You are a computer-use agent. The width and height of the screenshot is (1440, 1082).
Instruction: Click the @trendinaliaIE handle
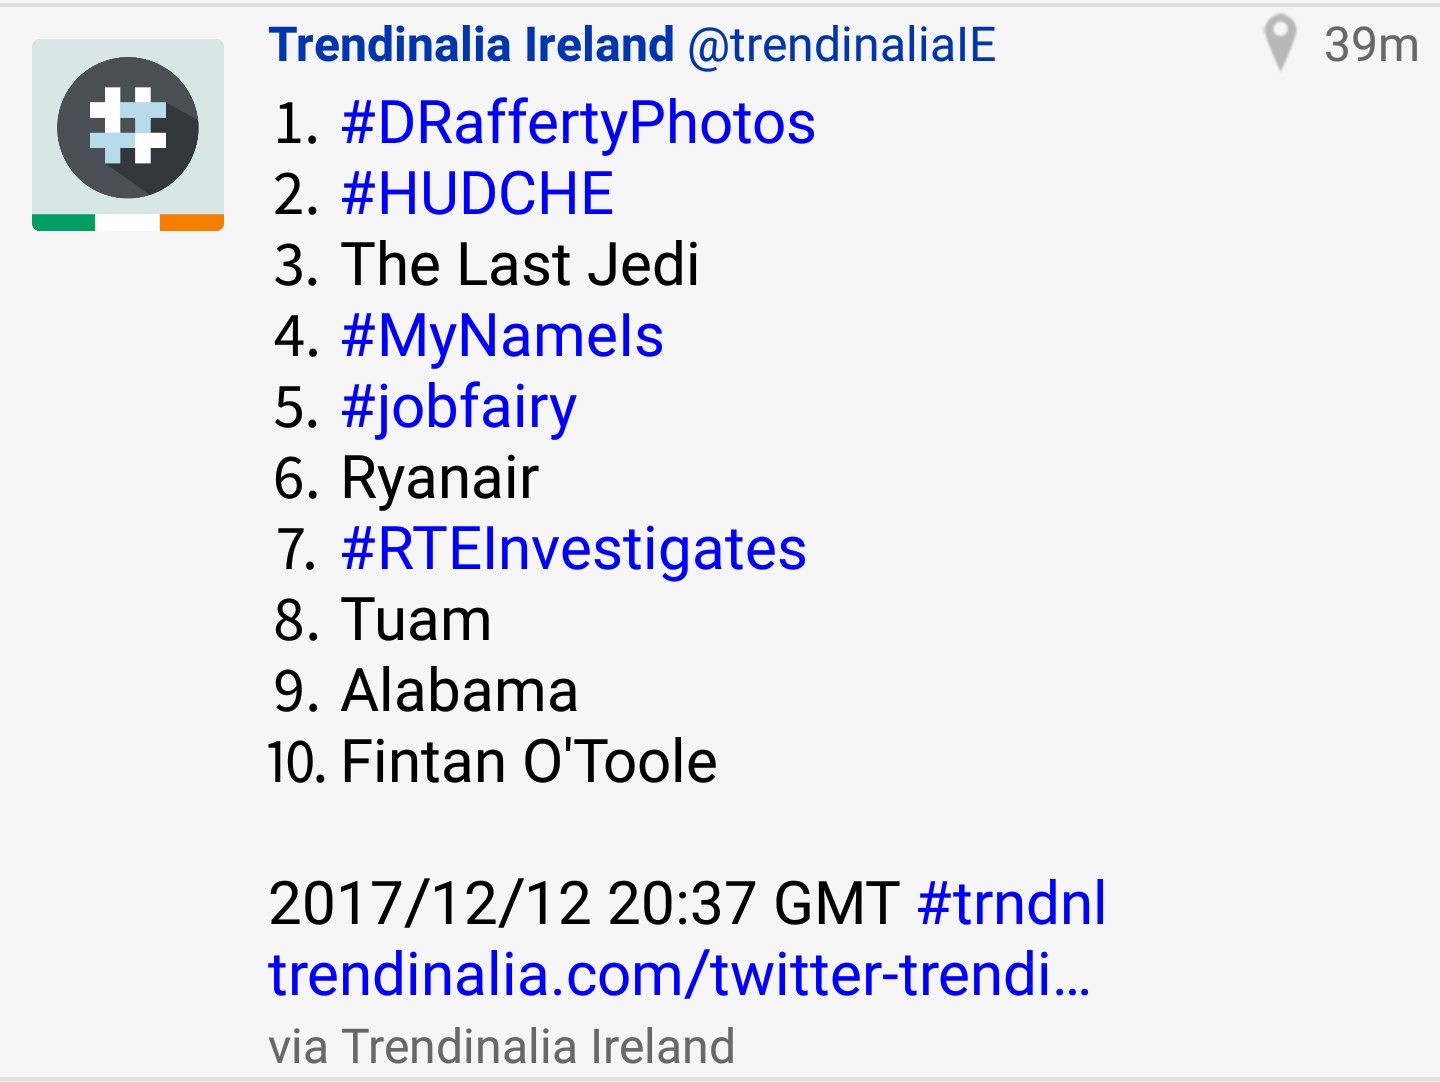(842, 45)
